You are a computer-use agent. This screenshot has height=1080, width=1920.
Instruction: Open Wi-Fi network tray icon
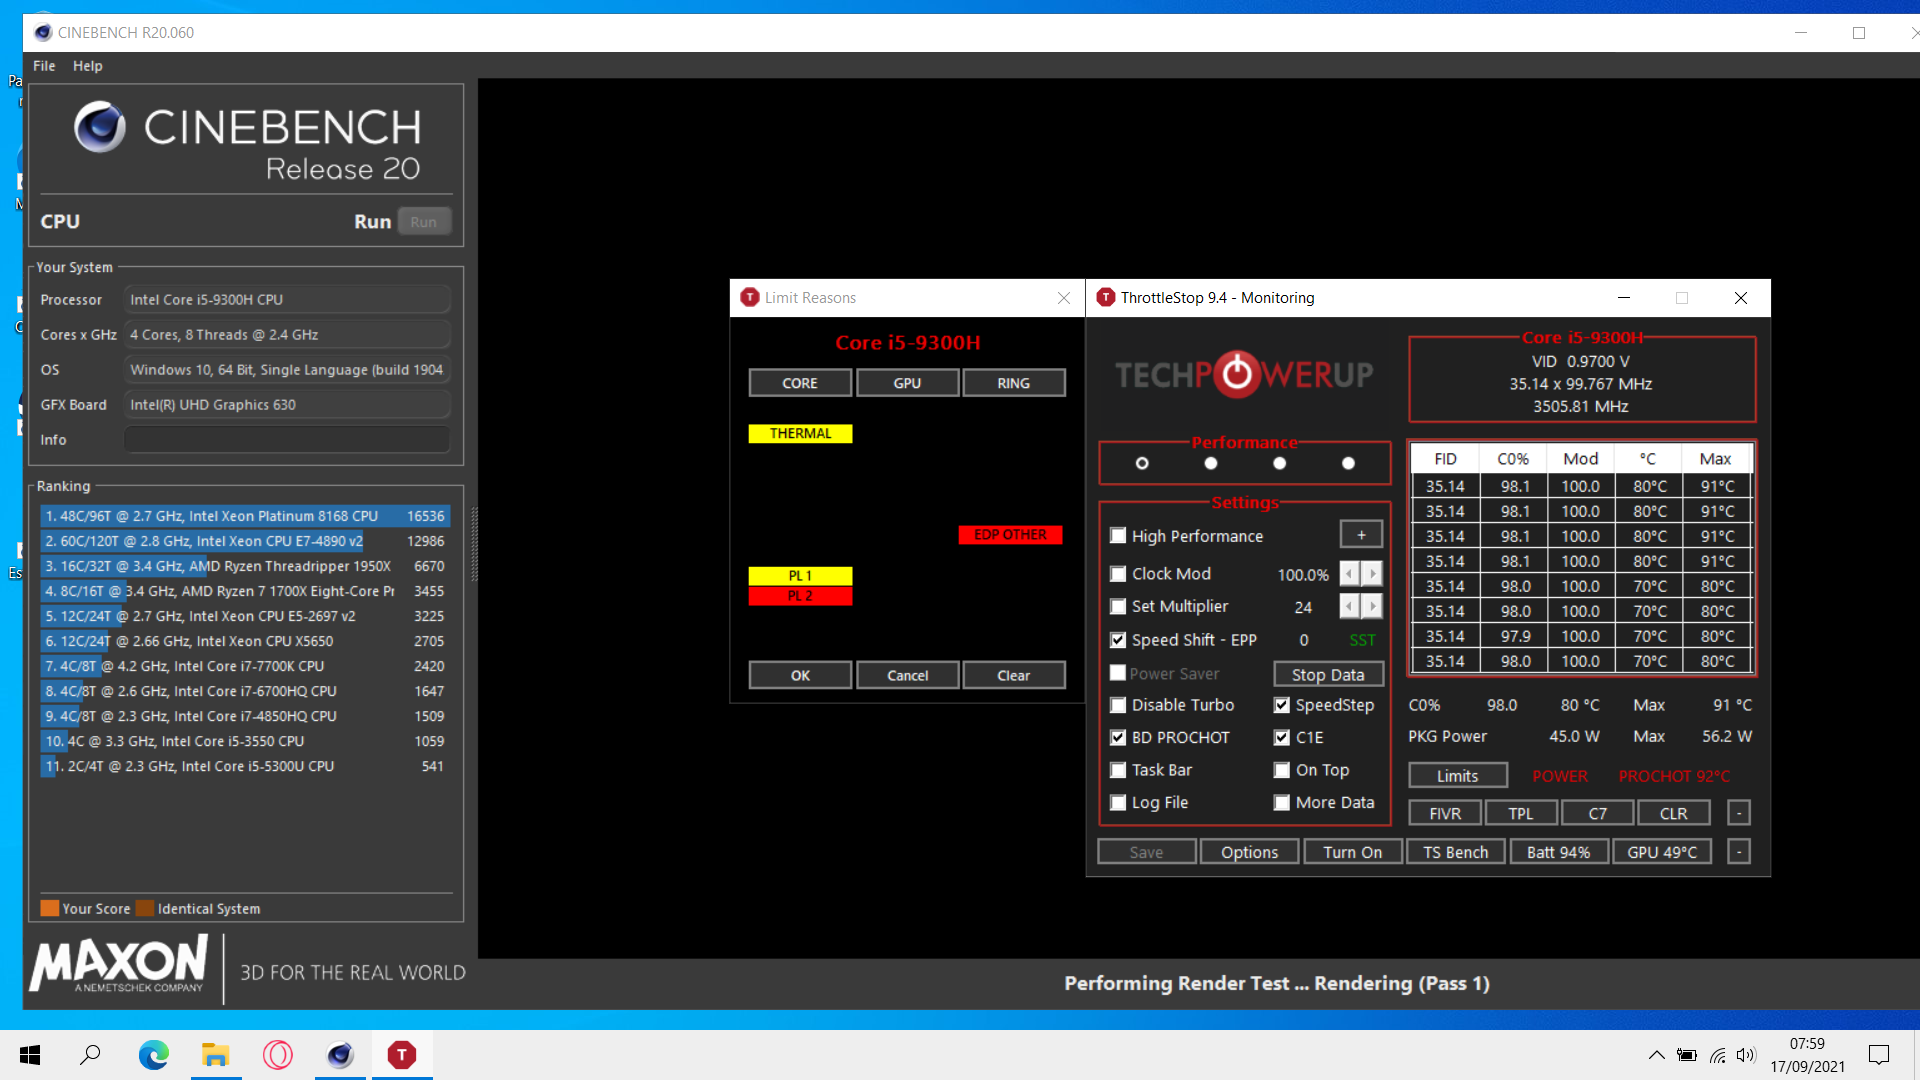1717,1055
